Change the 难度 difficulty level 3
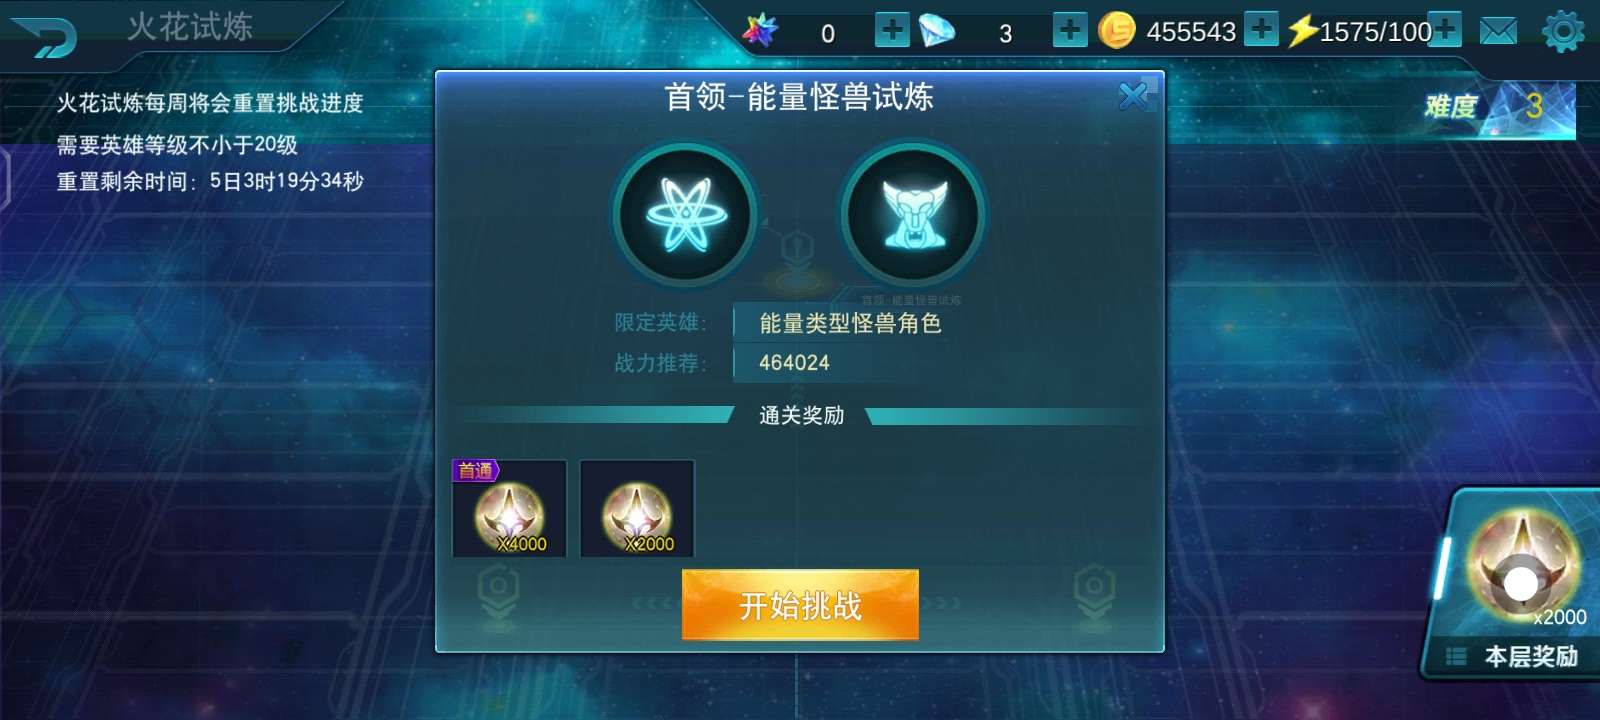Image resolution: width=1600 pixels, height=720 pixels. click(x=1500, y=107)
